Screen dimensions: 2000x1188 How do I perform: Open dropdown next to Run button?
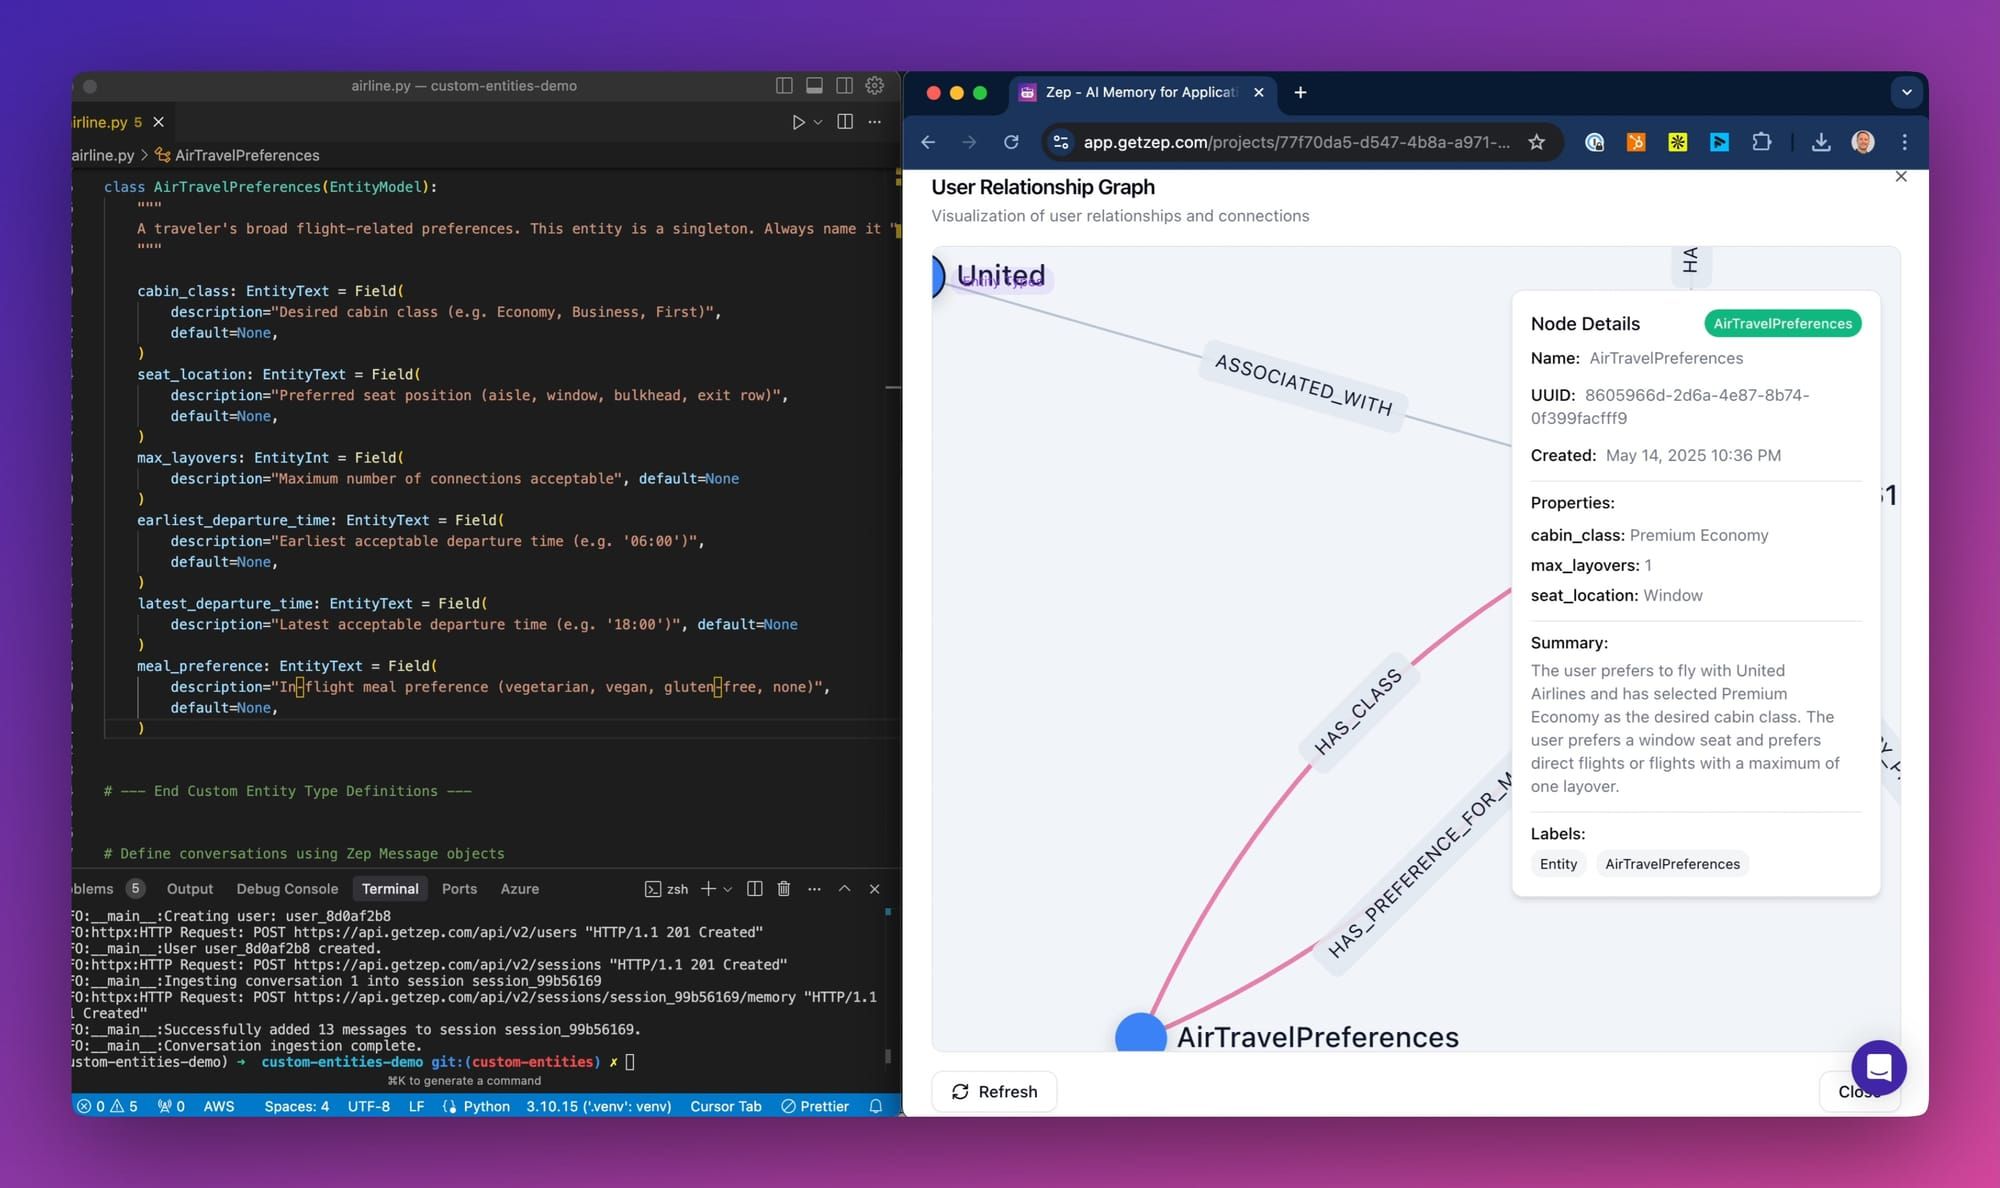pyautogui.click(x=818, y=122)
